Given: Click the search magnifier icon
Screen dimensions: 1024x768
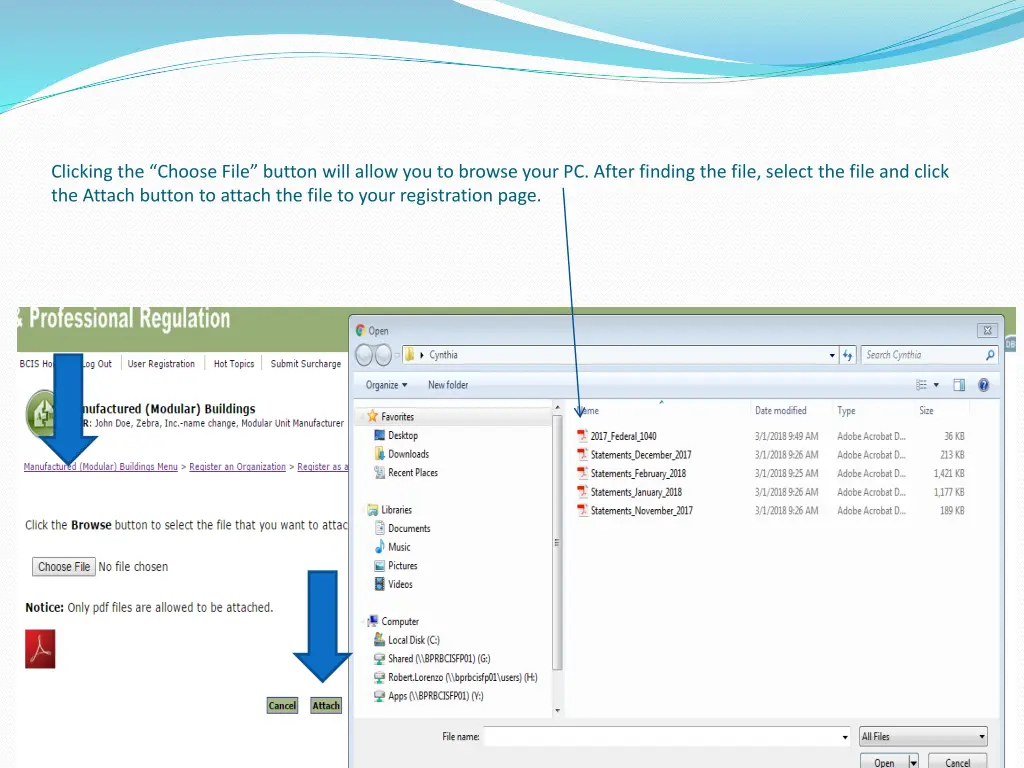Looking at the screenshot, I should 990,355.
